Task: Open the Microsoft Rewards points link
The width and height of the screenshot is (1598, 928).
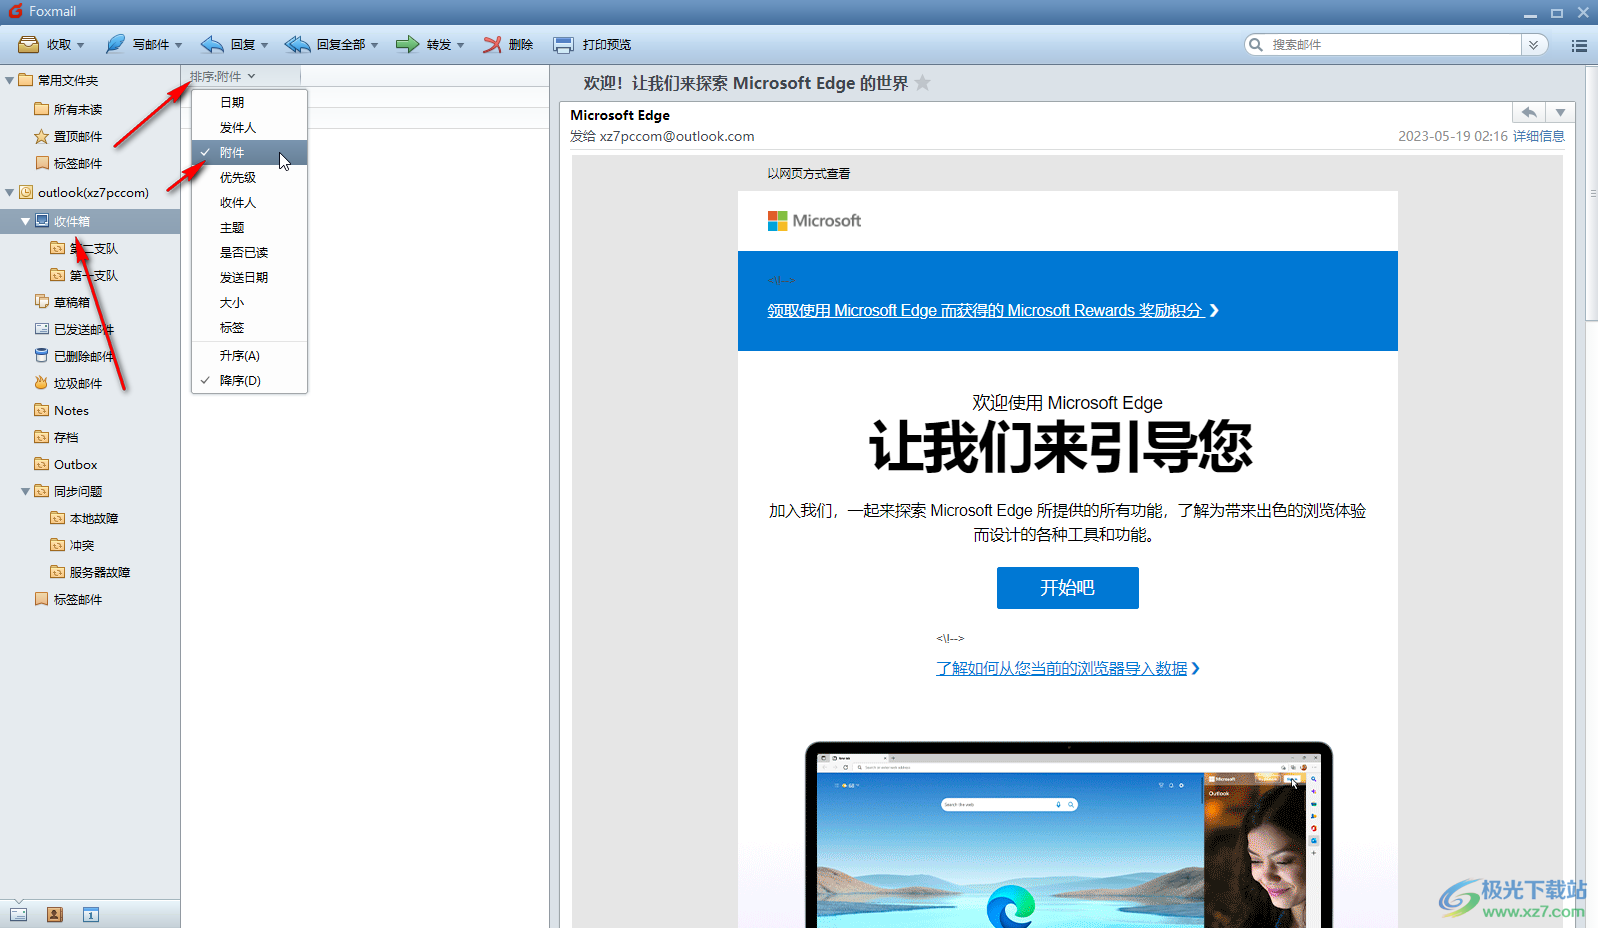Action: pos(984,310)
